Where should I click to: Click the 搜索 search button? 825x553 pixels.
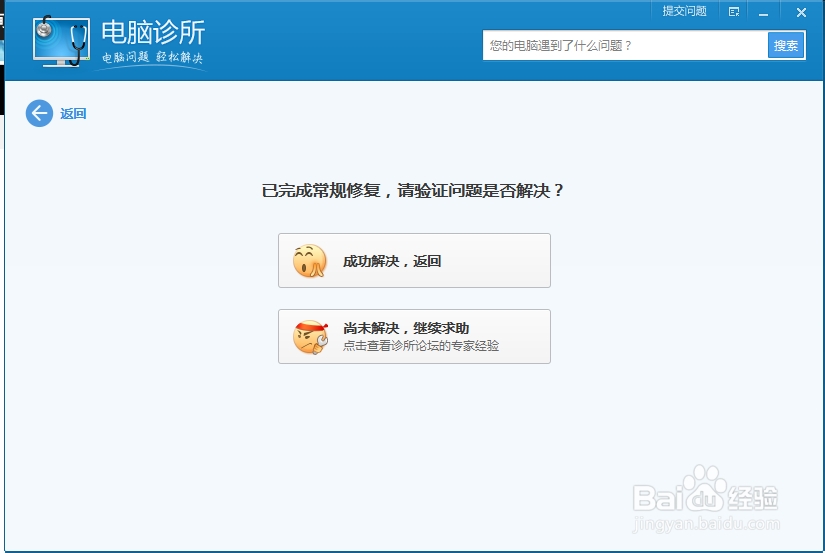click(786, 46)
